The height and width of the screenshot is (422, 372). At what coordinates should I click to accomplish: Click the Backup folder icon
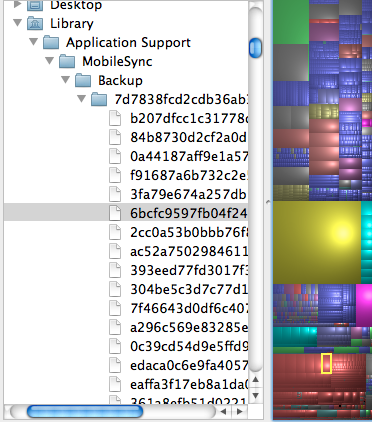pos(83,80)
